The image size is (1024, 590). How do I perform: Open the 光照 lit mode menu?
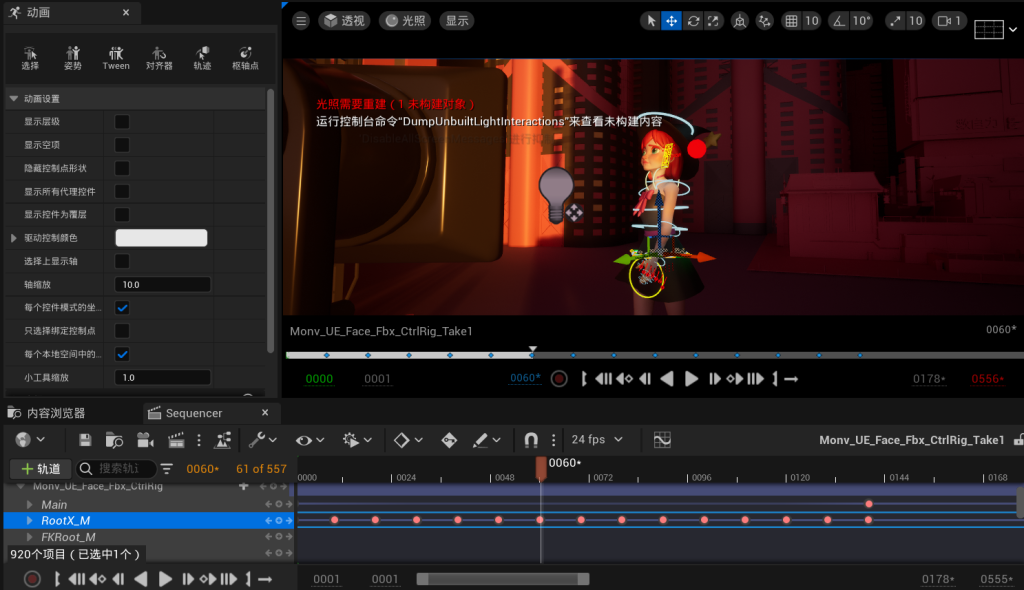coord(405,21)
